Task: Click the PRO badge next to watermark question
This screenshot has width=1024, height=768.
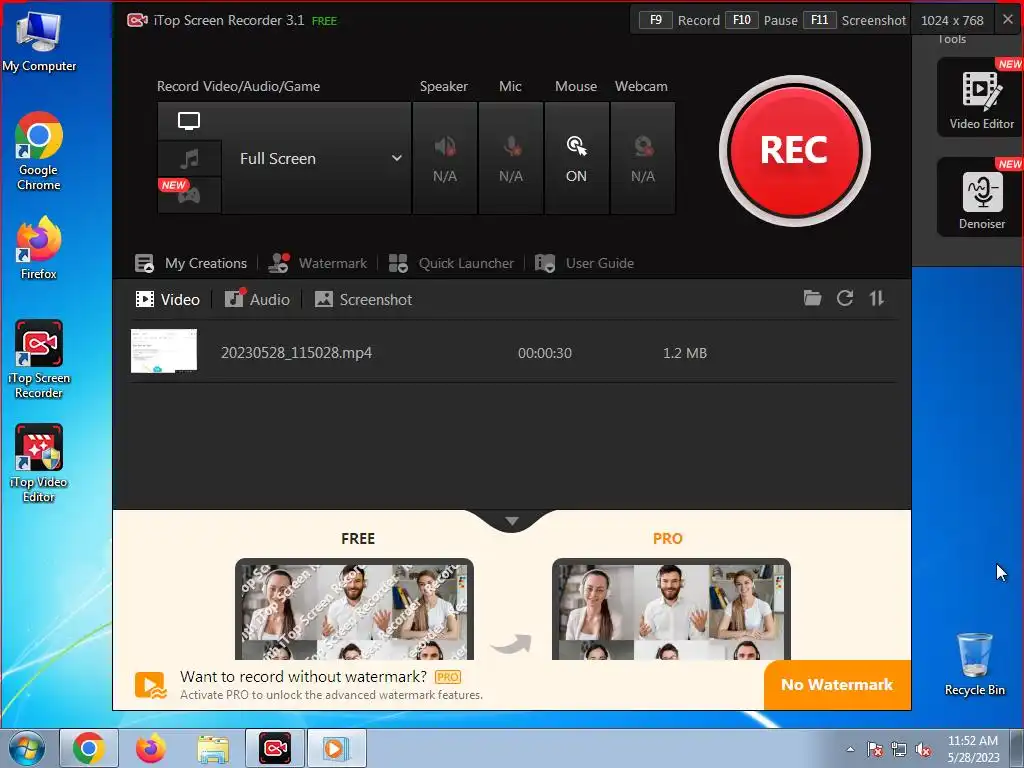Action: click(447, 677)
